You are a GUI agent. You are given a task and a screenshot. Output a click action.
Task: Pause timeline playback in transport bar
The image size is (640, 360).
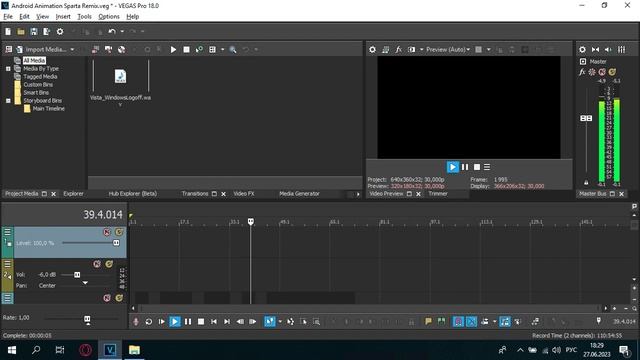pyautogui.click(x=188, y=322)
